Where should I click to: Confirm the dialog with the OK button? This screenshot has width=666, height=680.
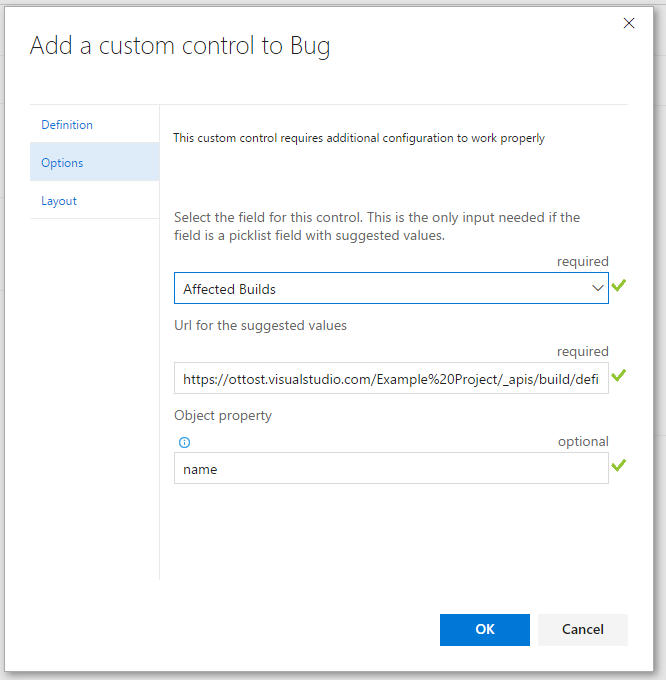pos(484,629)
